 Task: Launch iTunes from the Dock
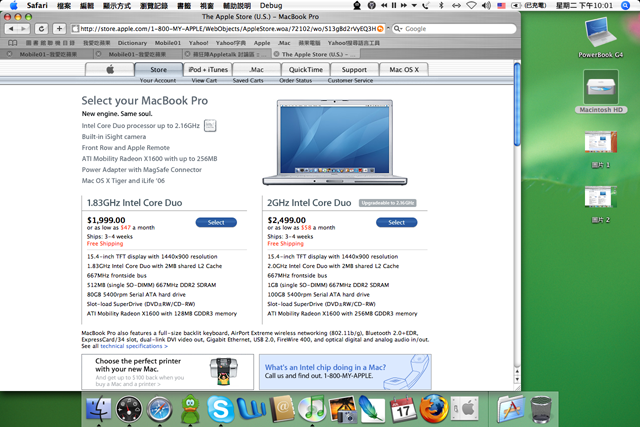312,409
